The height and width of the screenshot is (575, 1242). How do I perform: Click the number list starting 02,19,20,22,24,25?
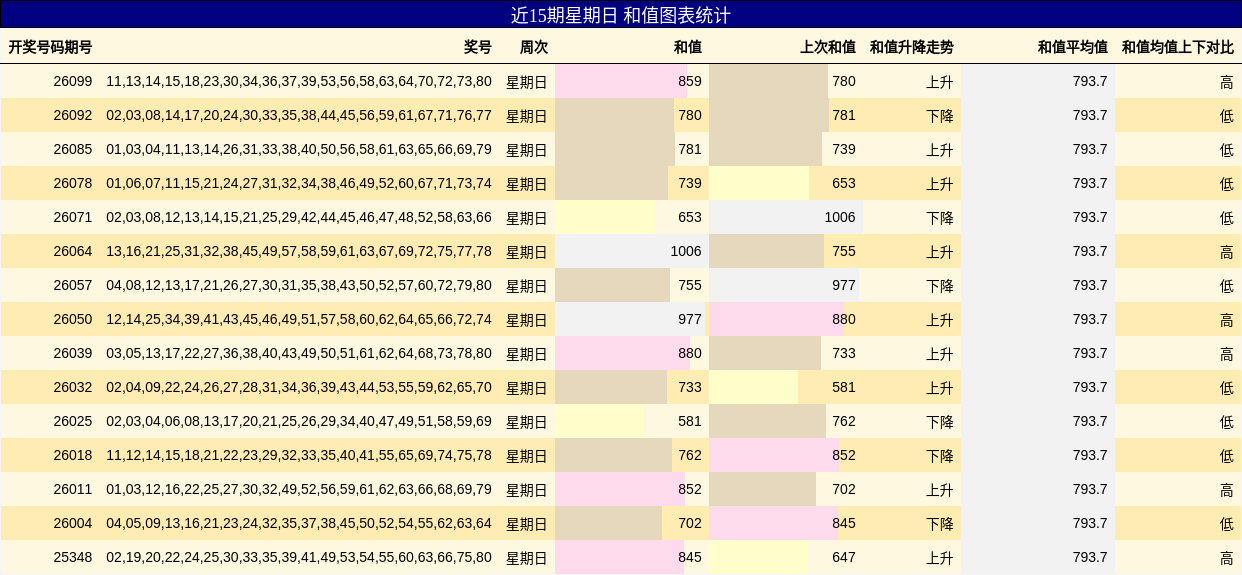tap(299, 557)
